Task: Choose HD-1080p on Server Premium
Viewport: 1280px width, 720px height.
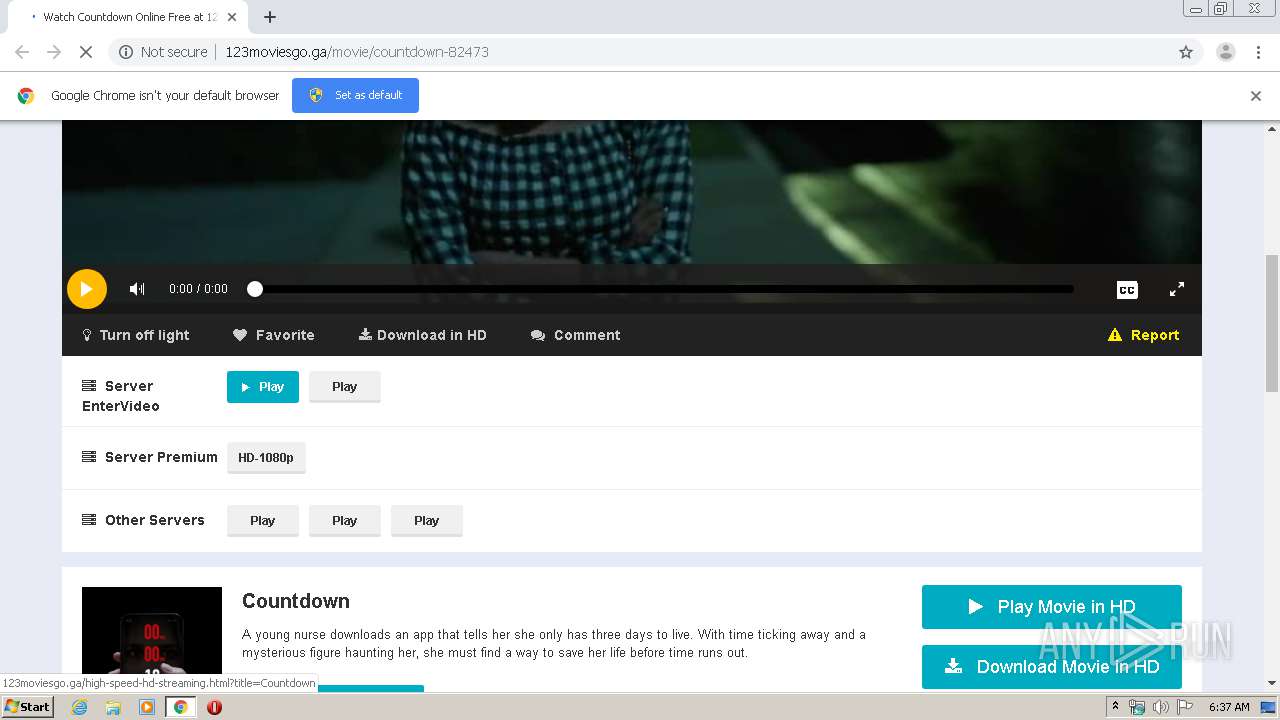Action: (x=266, y=458)
